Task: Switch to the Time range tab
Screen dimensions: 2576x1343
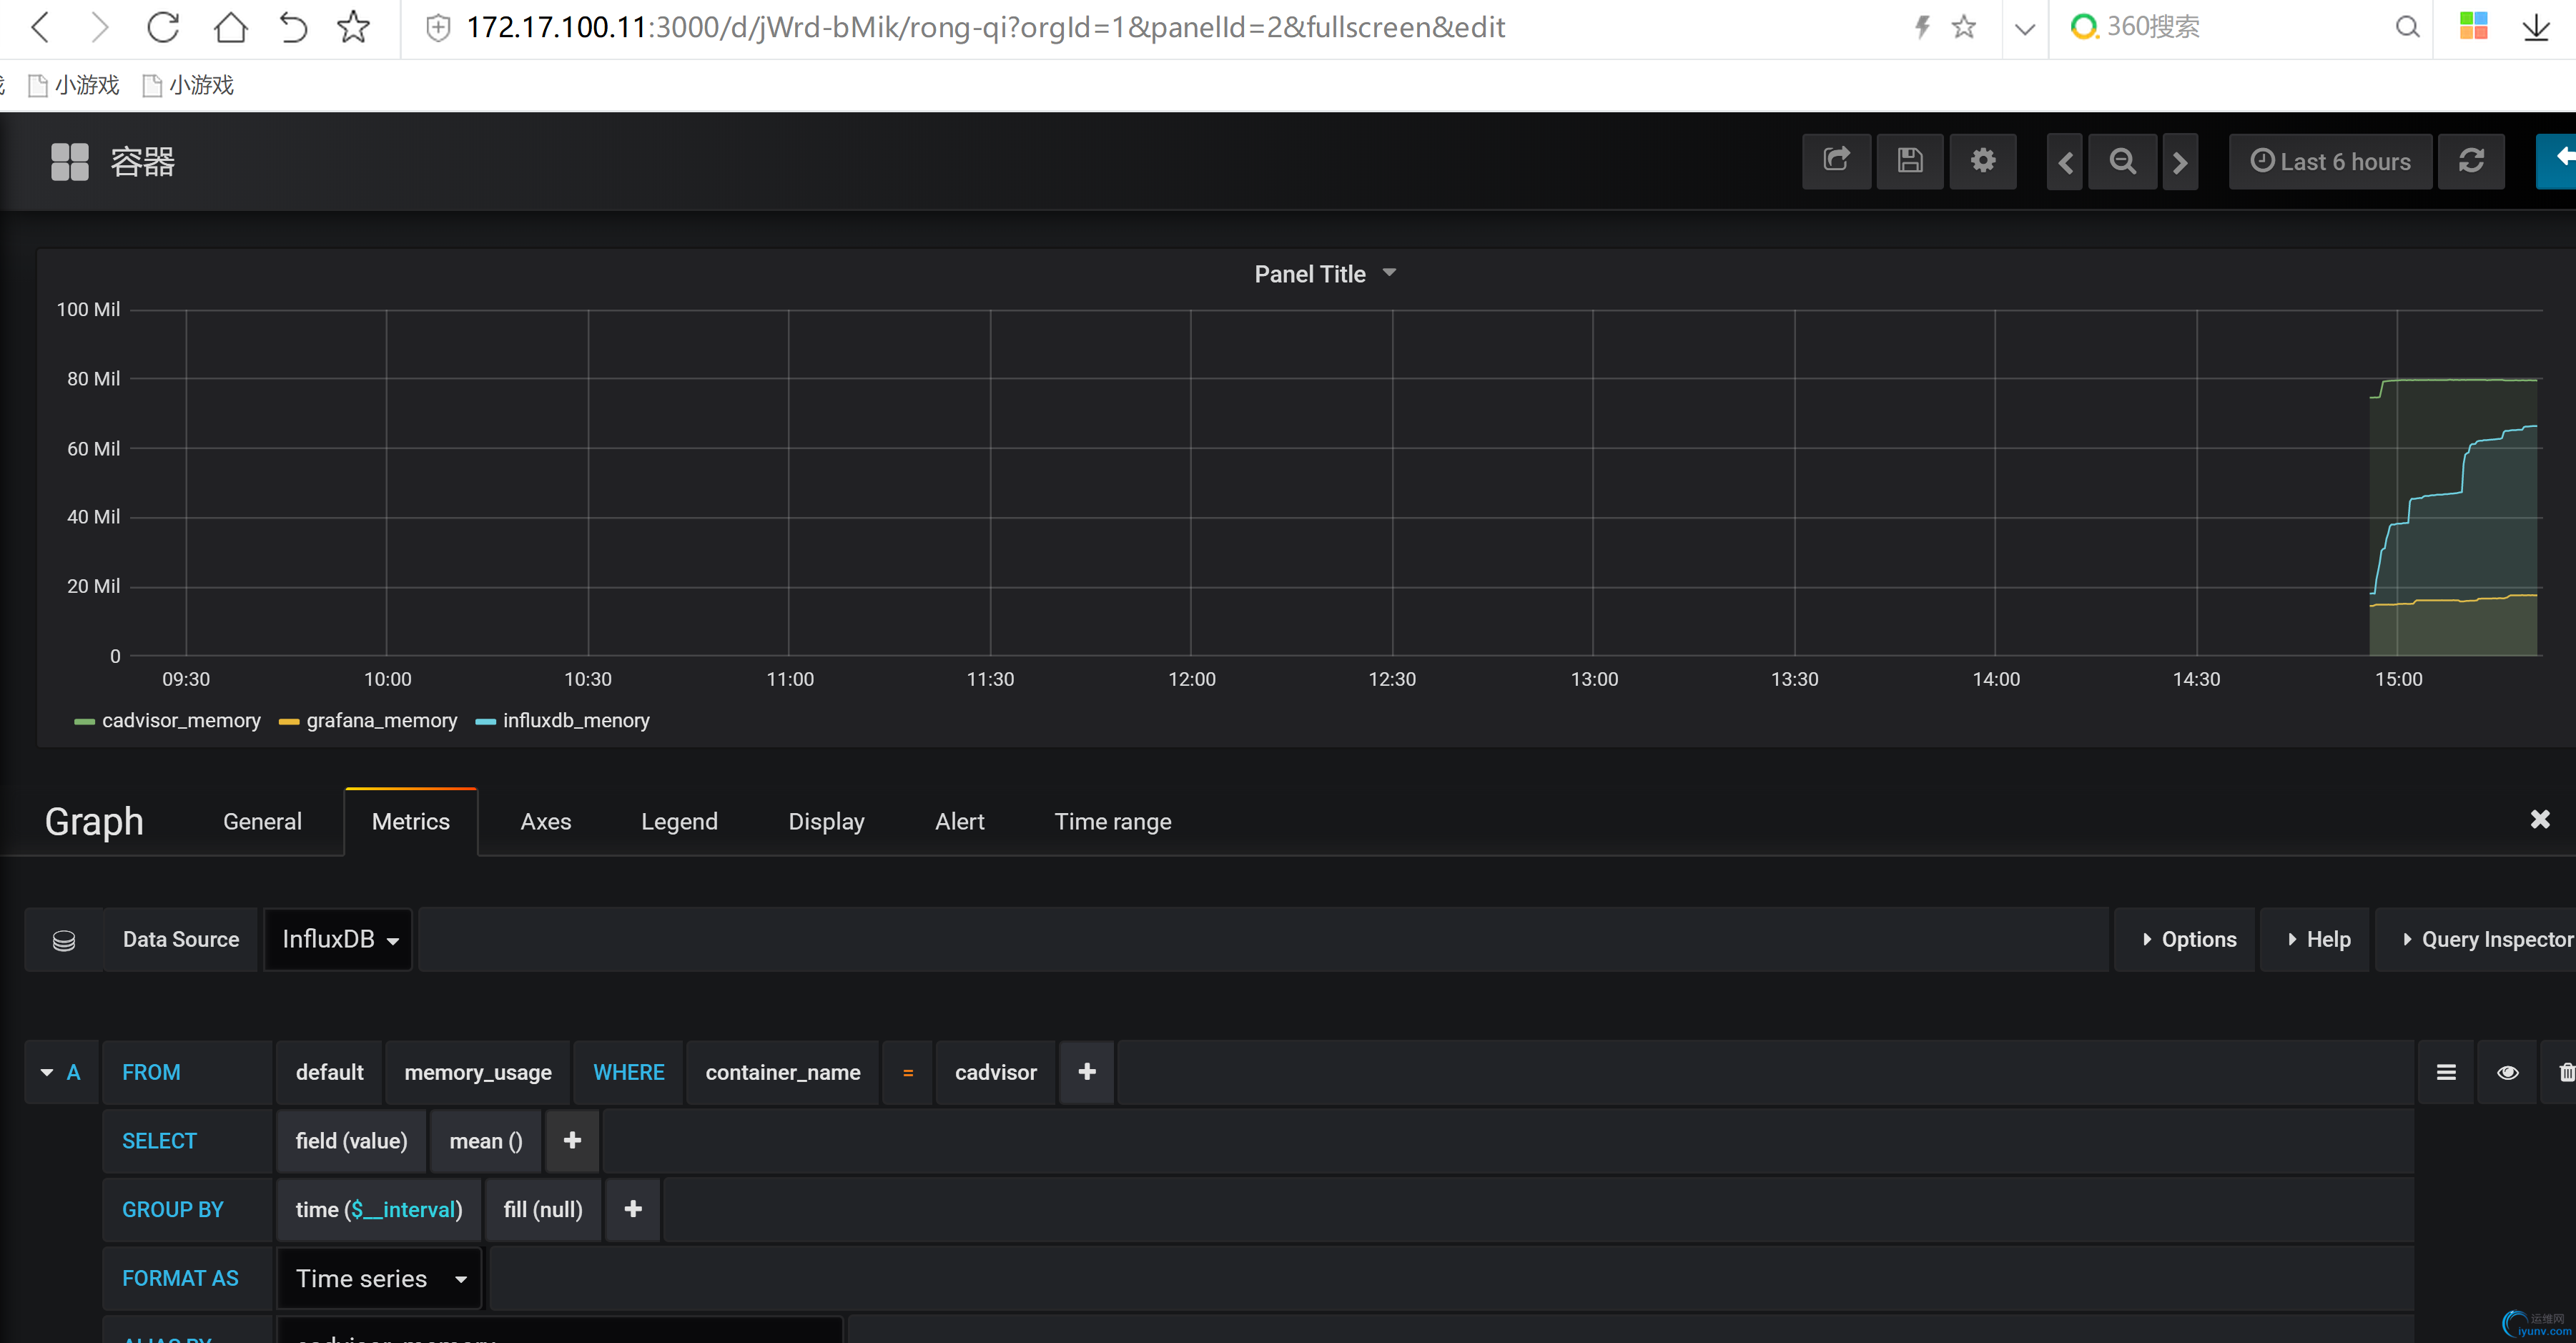Action: pos(1113,821)
